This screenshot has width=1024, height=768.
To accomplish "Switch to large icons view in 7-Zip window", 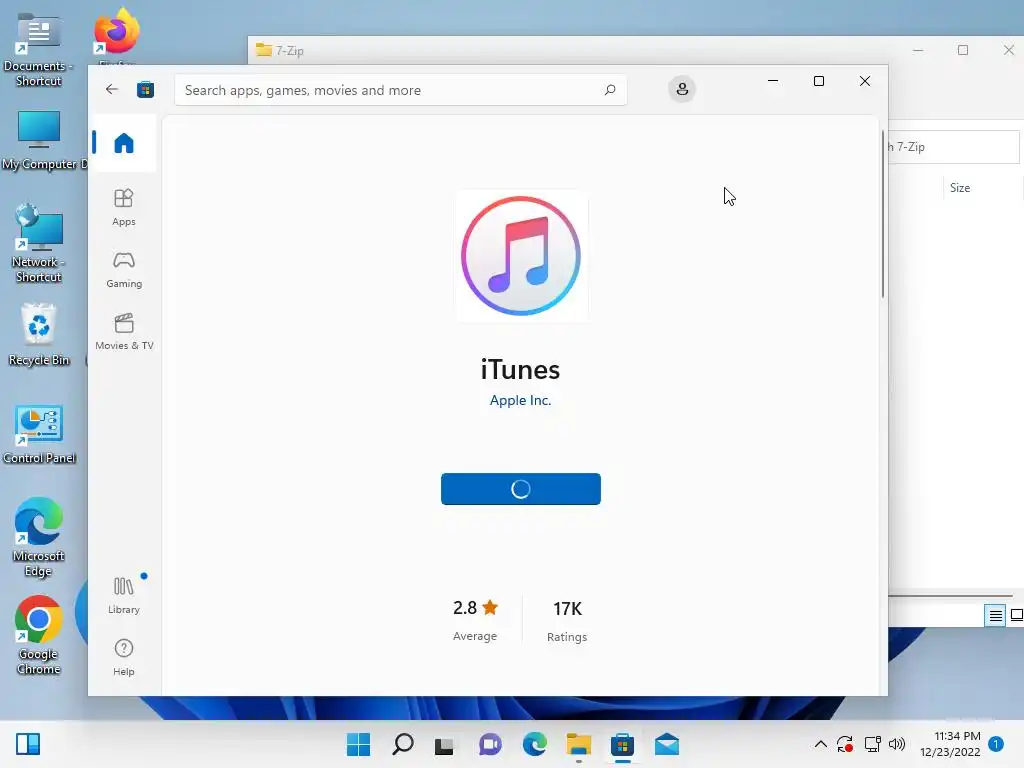I will (1016, 615).
